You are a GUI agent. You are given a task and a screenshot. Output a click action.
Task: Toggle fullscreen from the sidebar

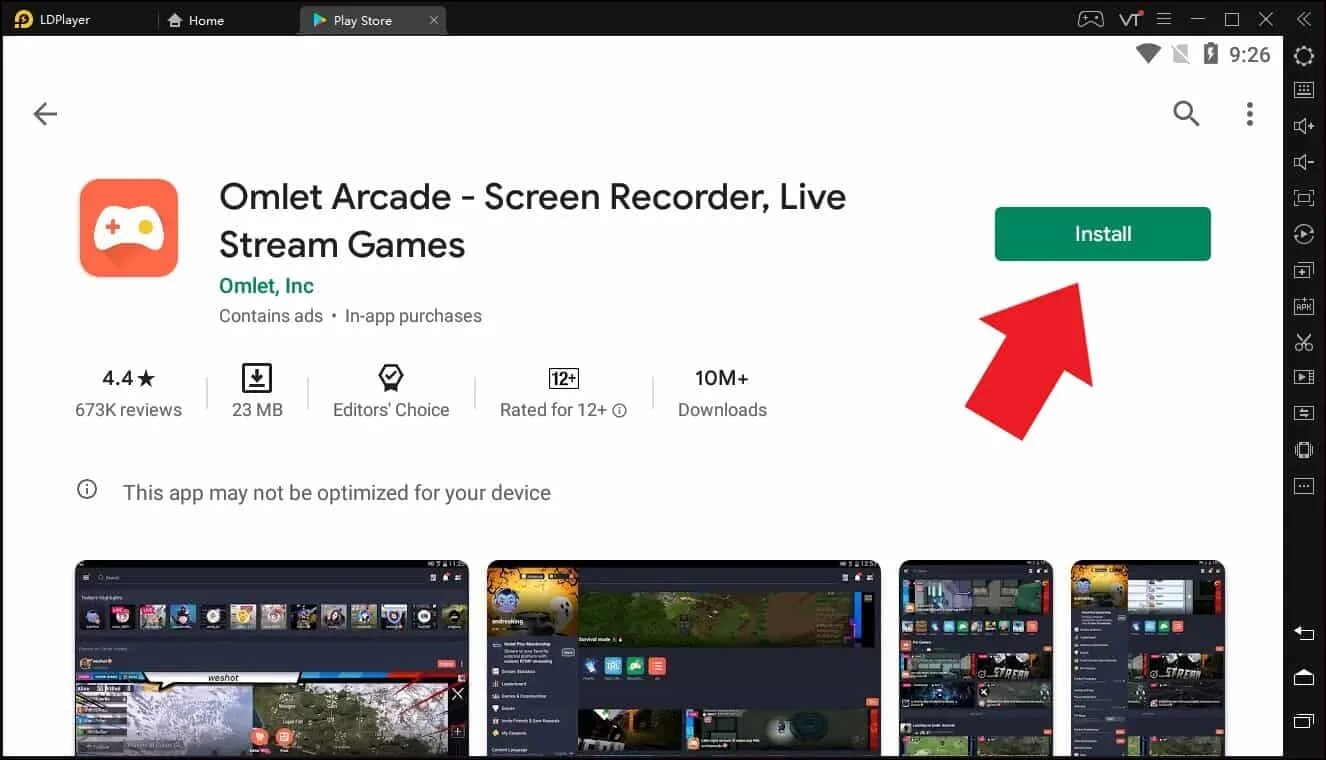(x=1304, y=198)
